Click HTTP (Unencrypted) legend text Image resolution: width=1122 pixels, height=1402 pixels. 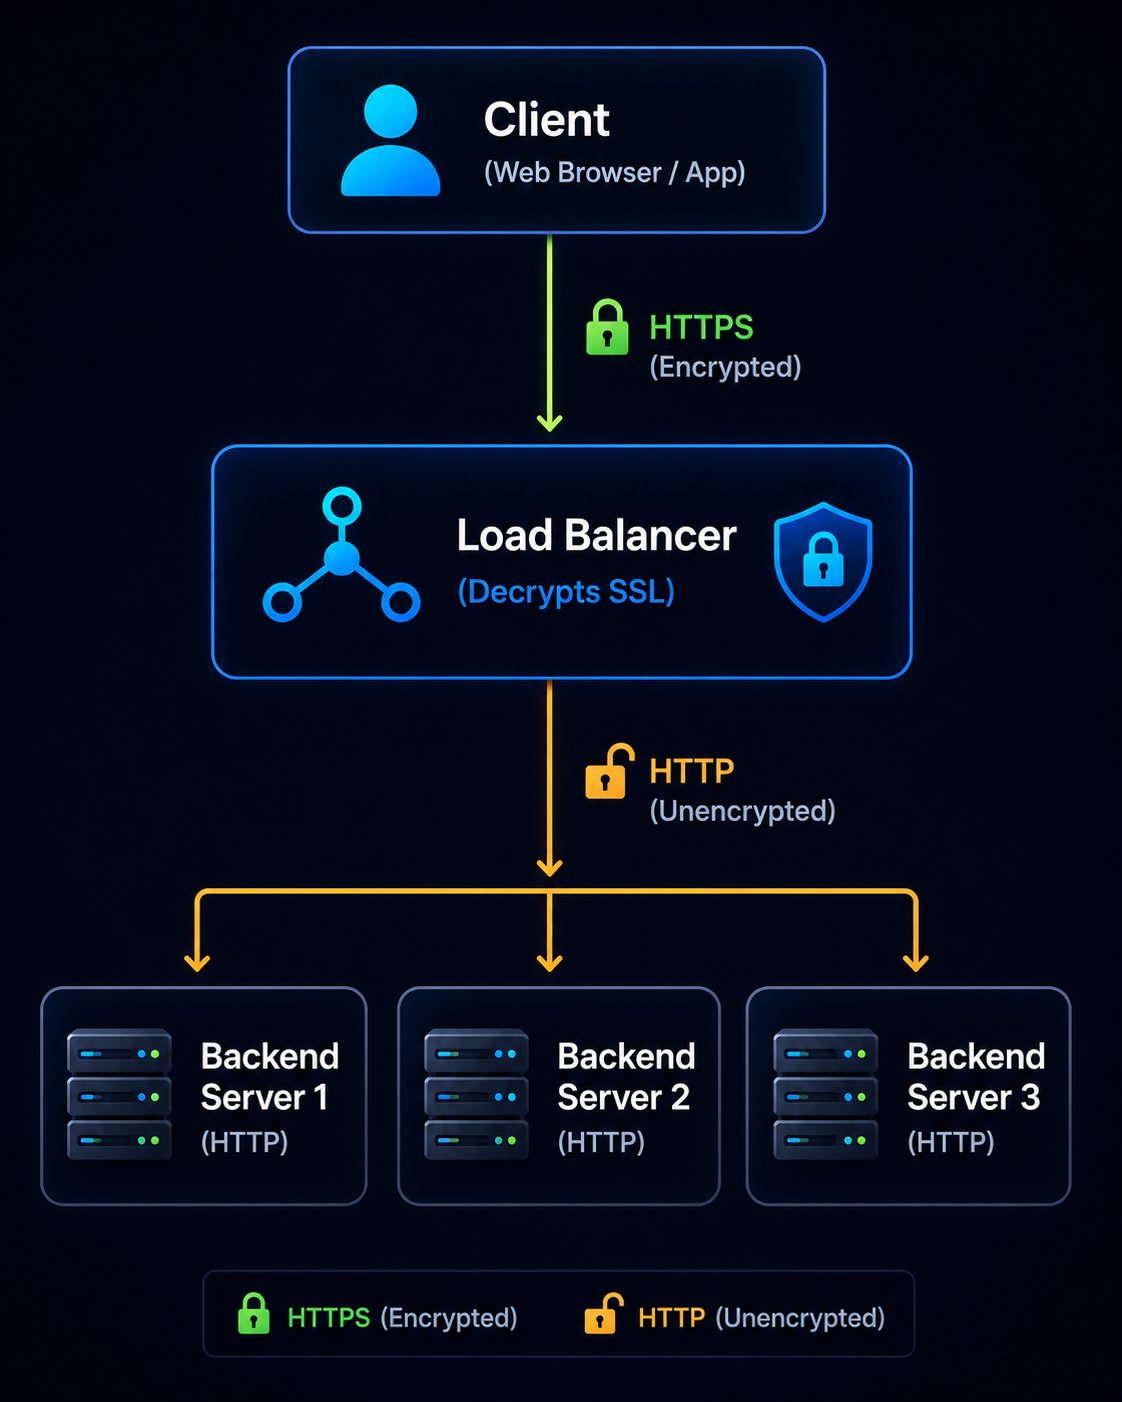tap(762, 1318)
